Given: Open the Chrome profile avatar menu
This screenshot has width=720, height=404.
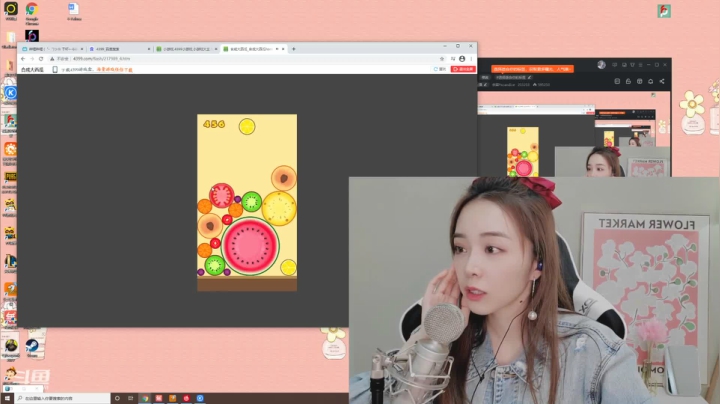Looking at the screenshot, I should (462, 59).
